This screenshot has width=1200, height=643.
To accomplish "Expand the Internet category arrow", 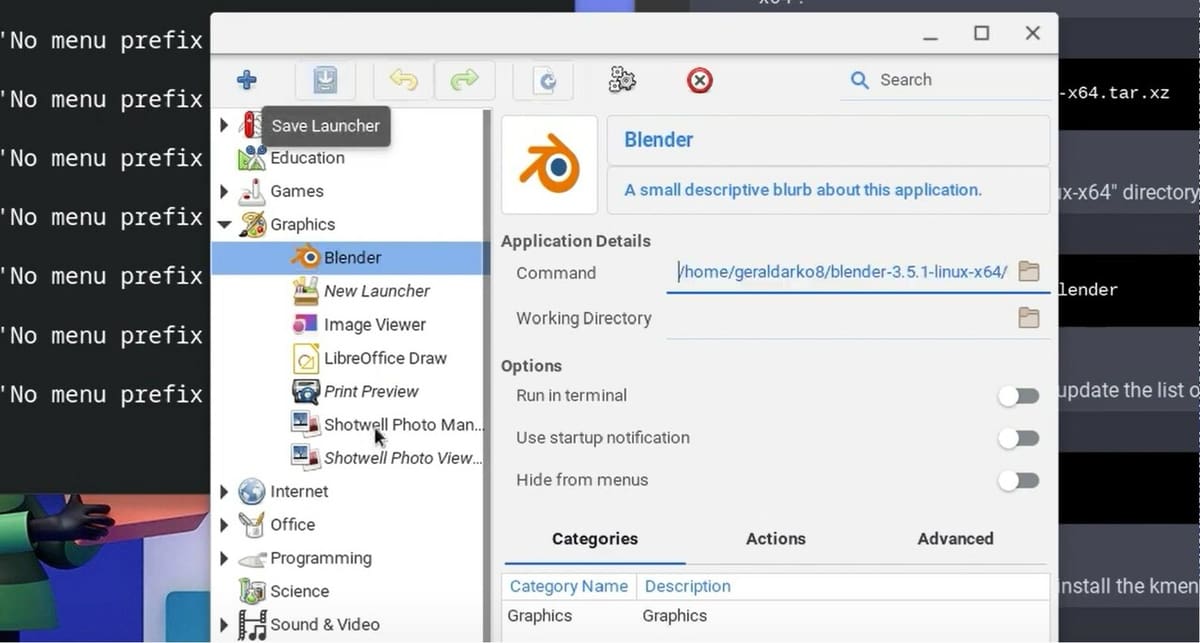I will point(224,491).
